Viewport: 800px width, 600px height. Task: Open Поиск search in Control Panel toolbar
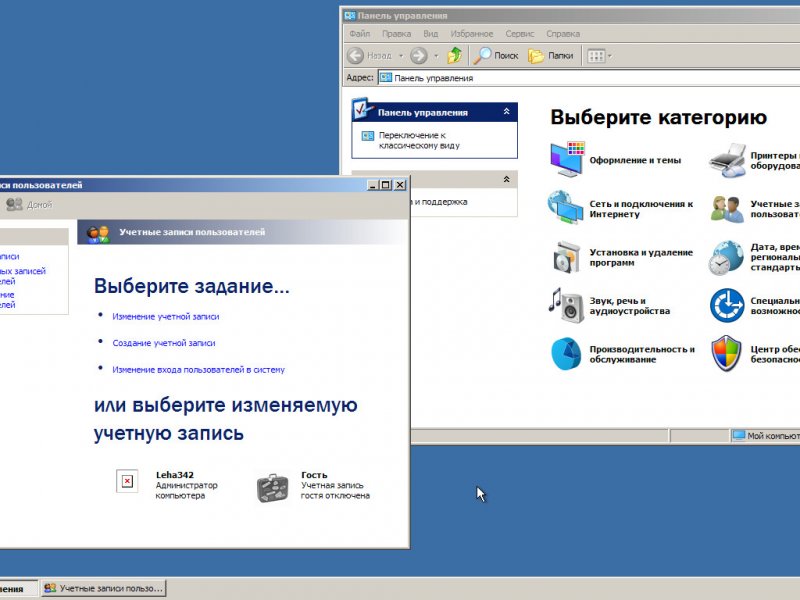(495, 56)
